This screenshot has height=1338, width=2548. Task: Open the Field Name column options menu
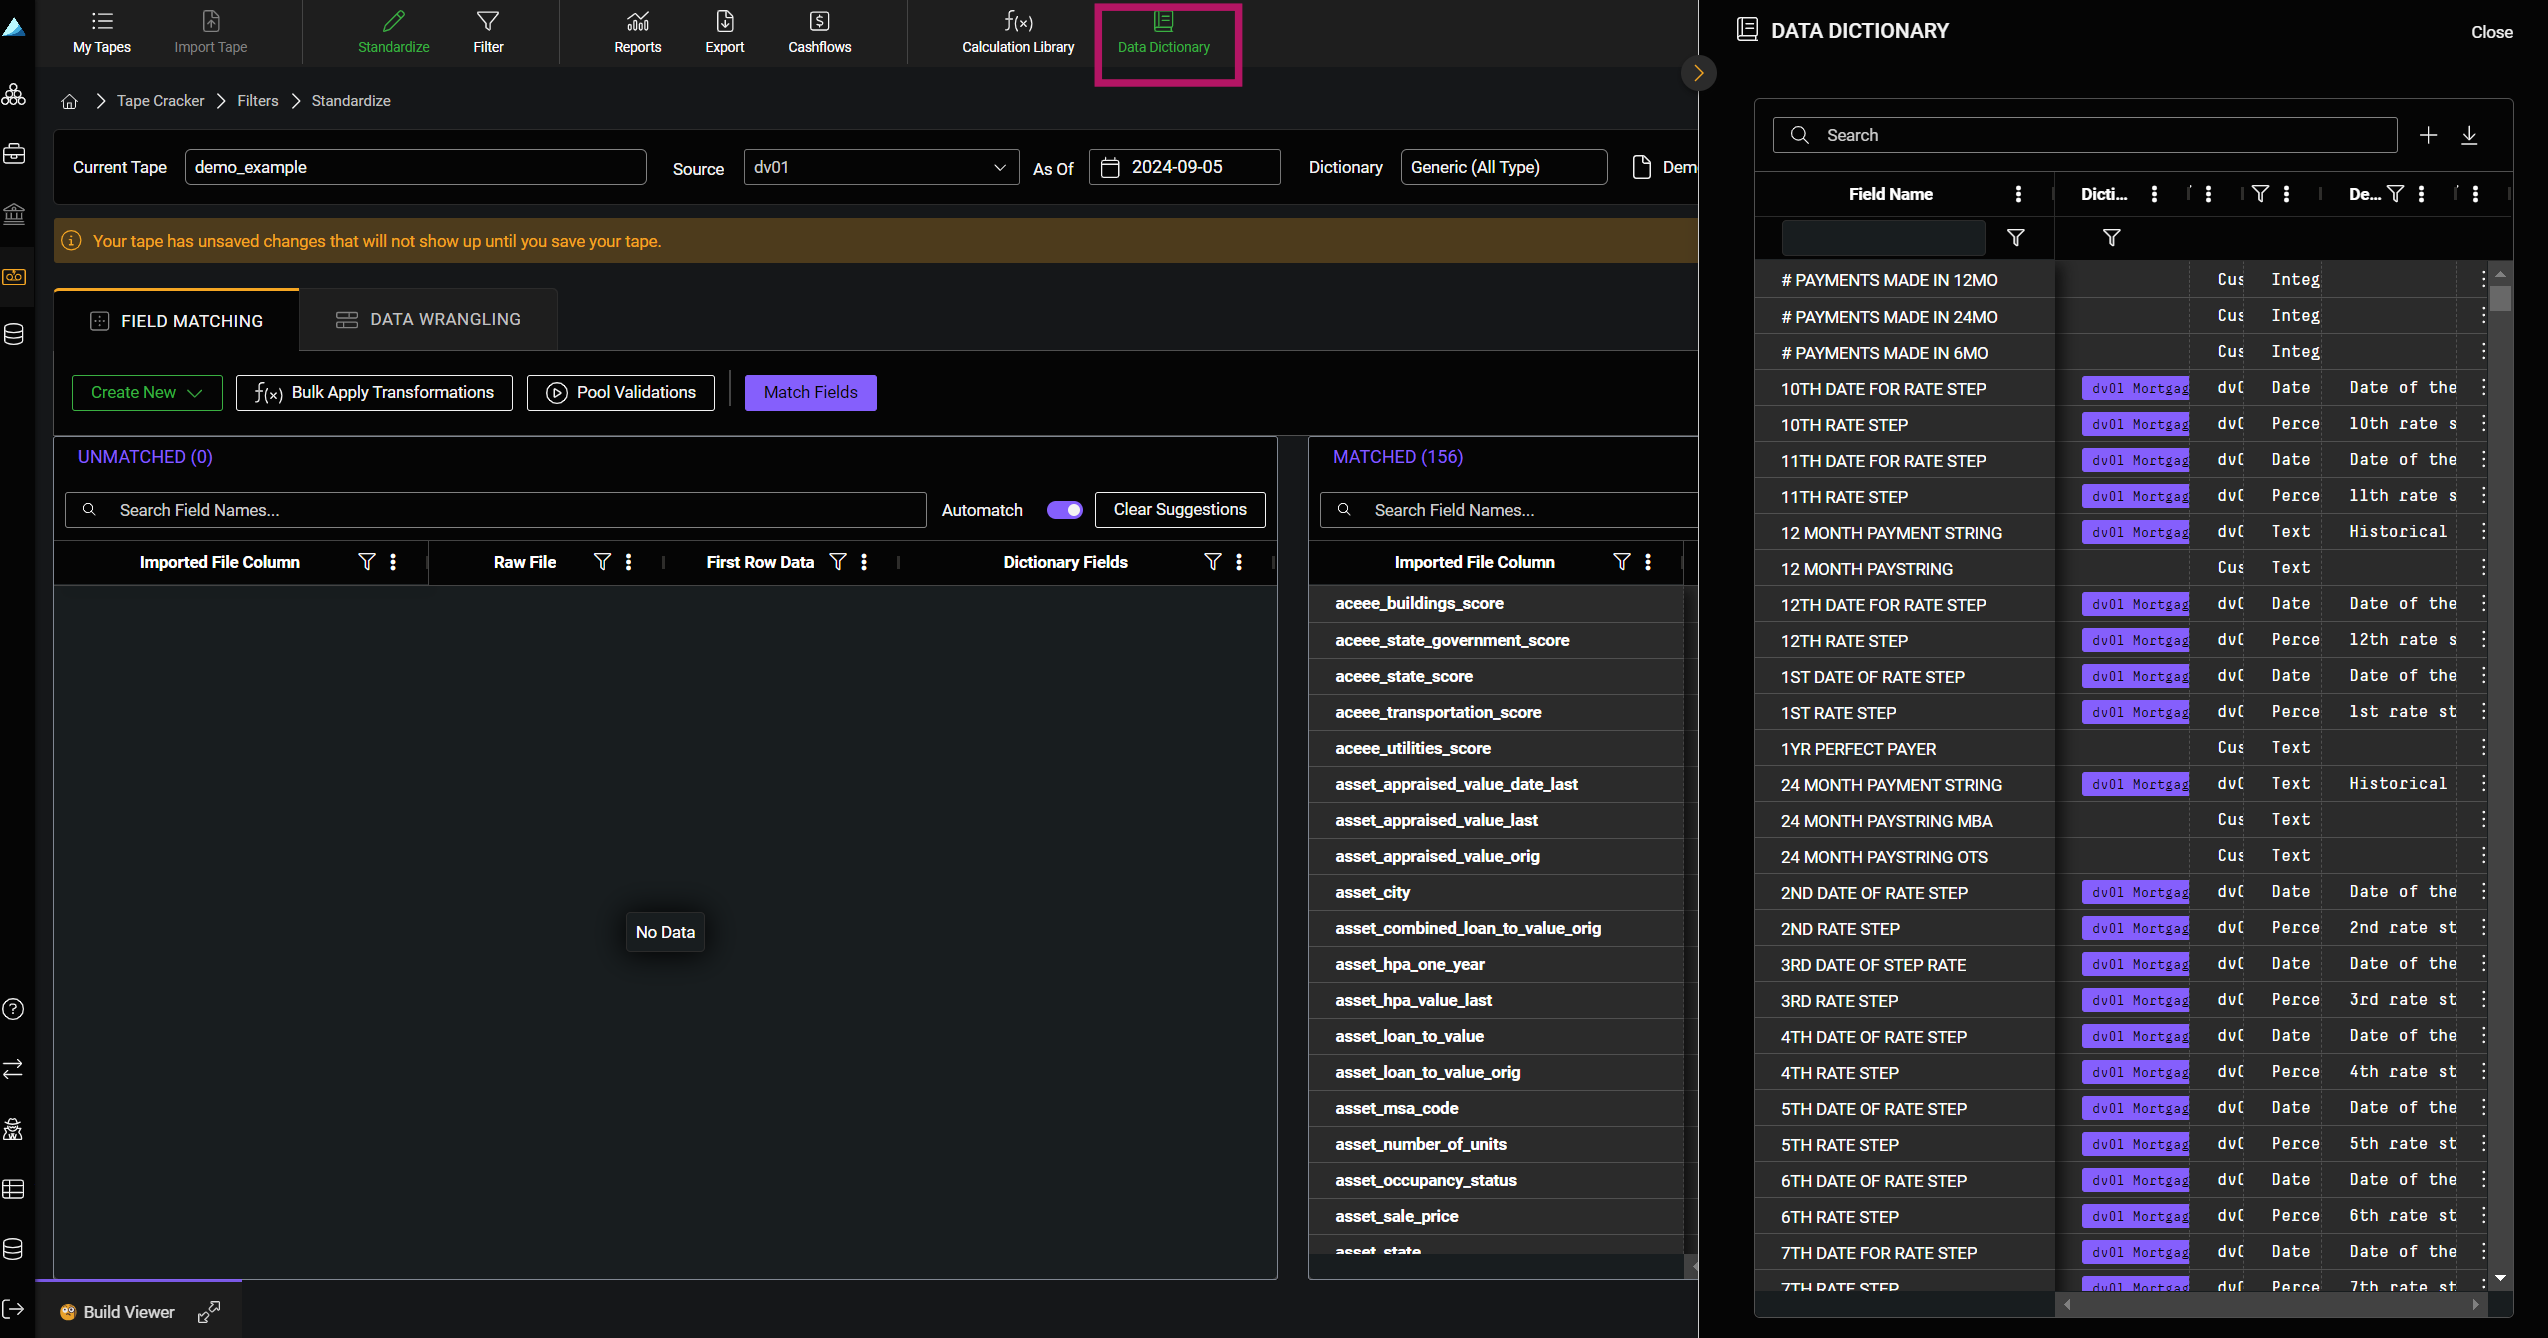pyautogui.click(x=2018, y=194)
